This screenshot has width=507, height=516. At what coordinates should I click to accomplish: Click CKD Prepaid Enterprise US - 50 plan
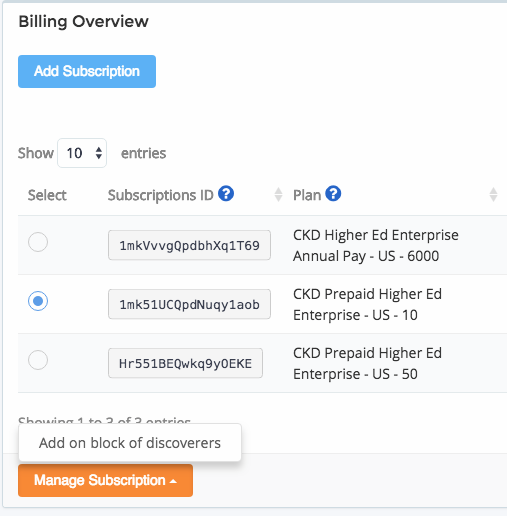coord(367,364)
